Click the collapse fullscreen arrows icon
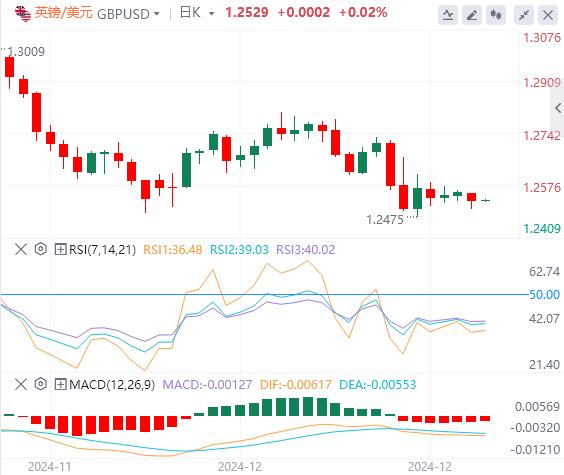This screenshot has height=475, width=564. point(524,15)
